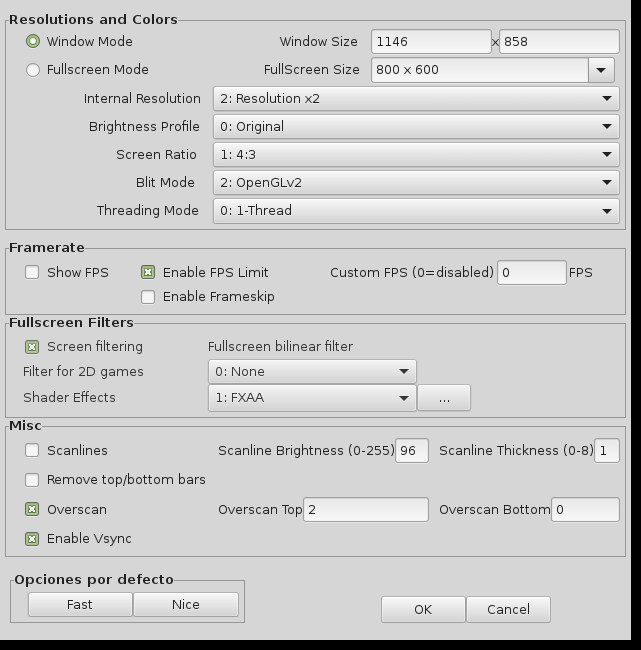Screen dimensions: 641x650
Task: Apply the Nice default options
Action: pos(186,604)
